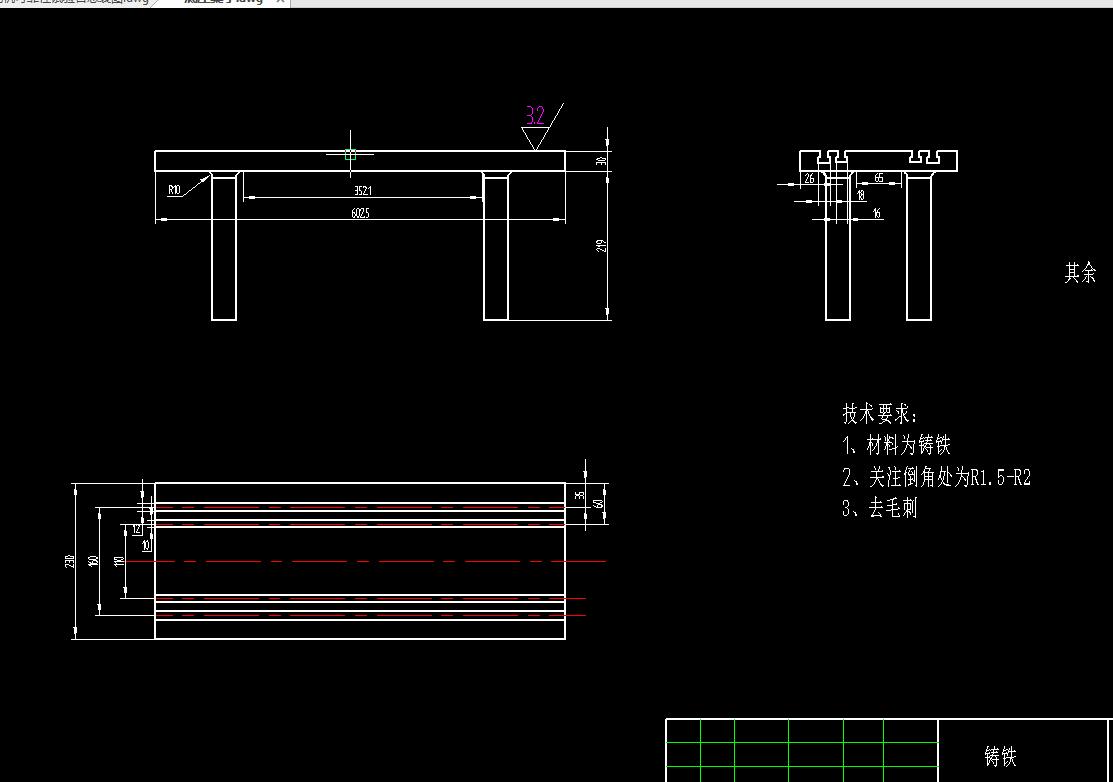Select the R10 radius dimension label
The height and width of the screenshot is (782, 1113).
tap(175, 189)
